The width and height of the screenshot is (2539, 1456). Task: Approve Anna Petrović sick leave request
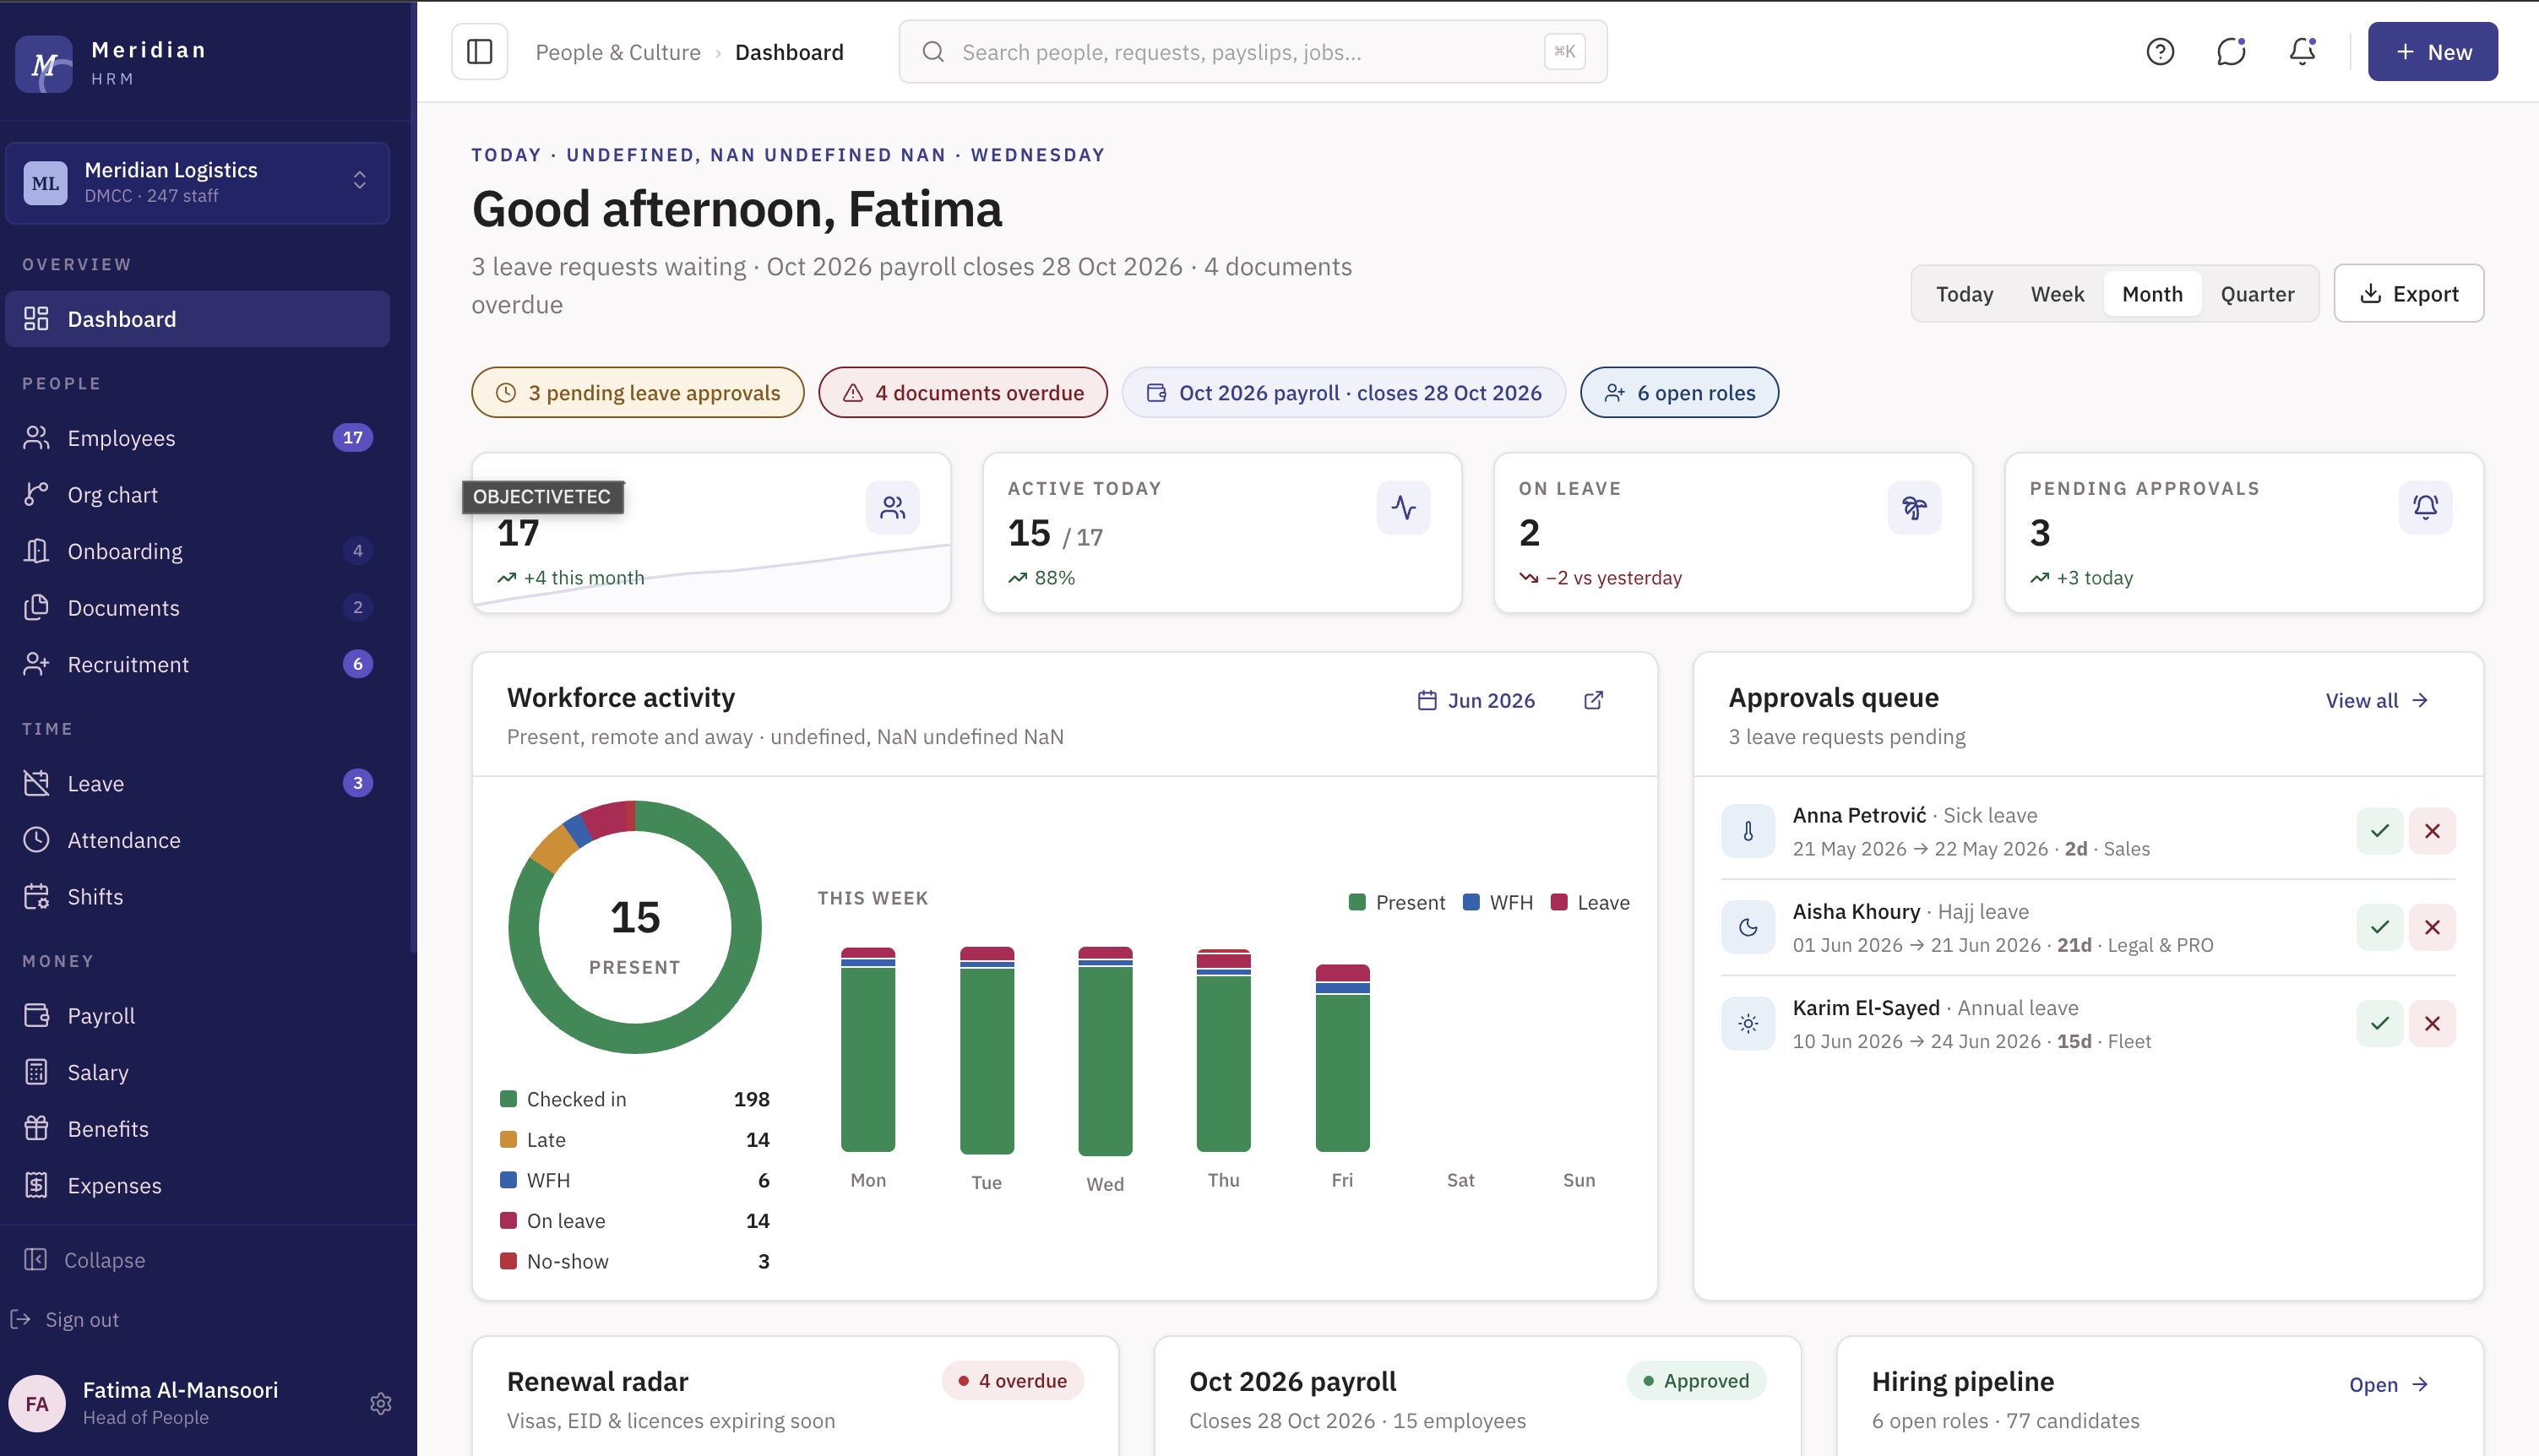2379,831
